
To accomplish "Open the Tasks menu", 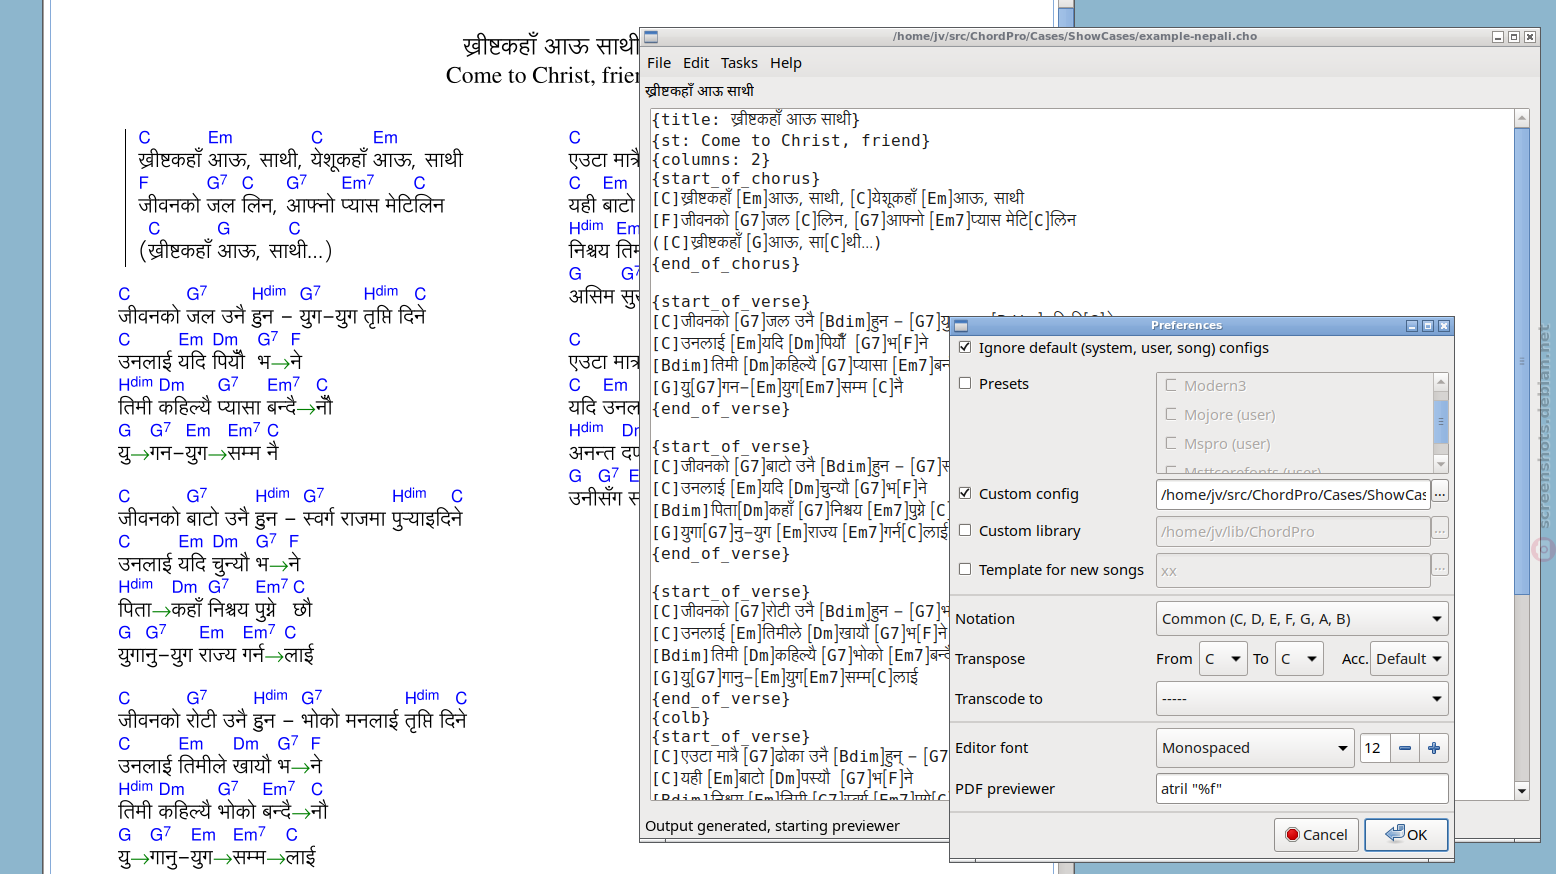I will (x=739, y=63).
